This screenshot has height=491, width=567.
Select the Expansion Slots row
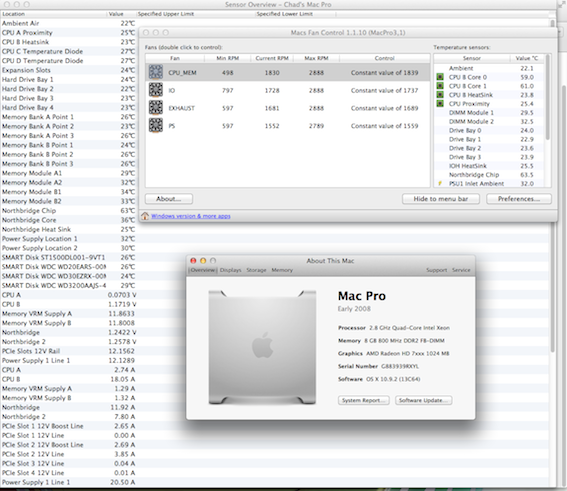69,70
